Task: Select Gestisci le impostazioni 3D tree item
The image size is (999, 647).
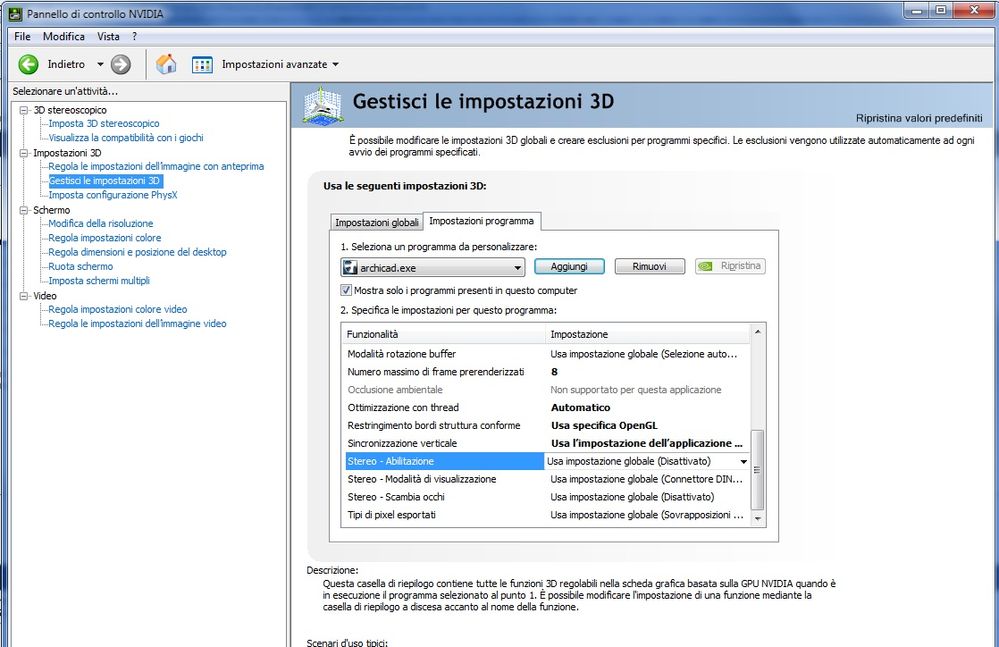Action: 105,181
